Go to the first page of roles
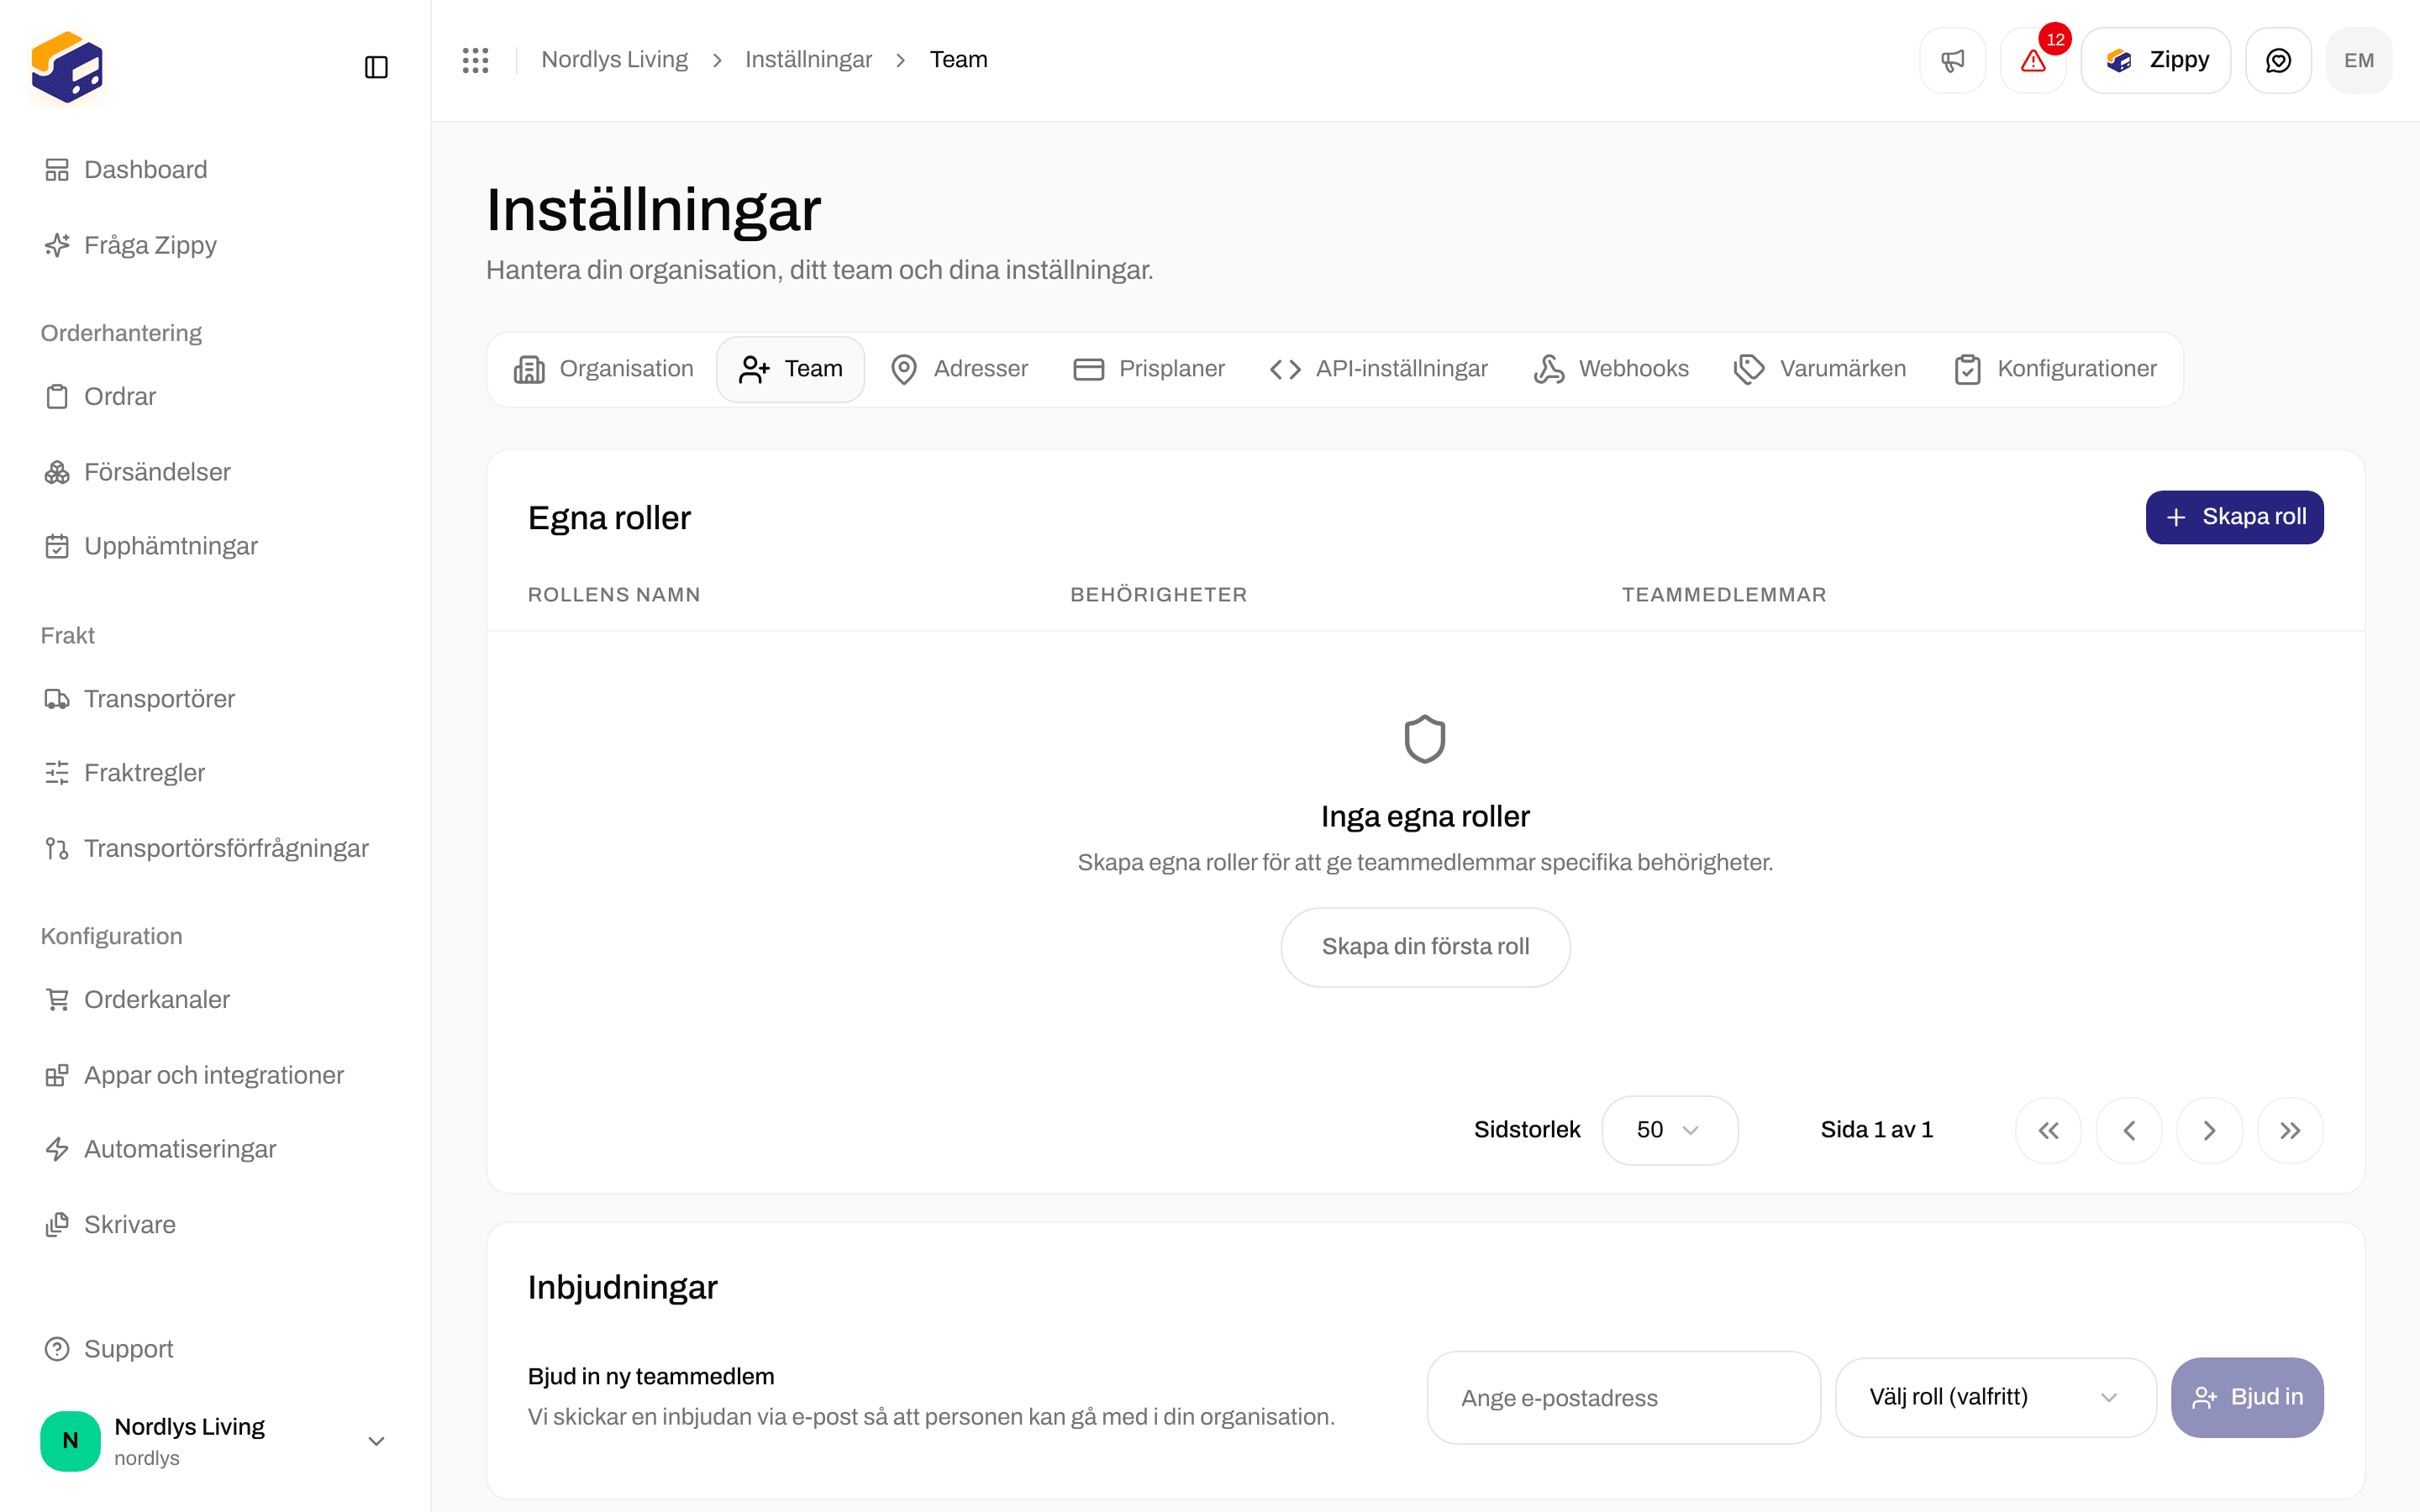 (2048, 1130)
